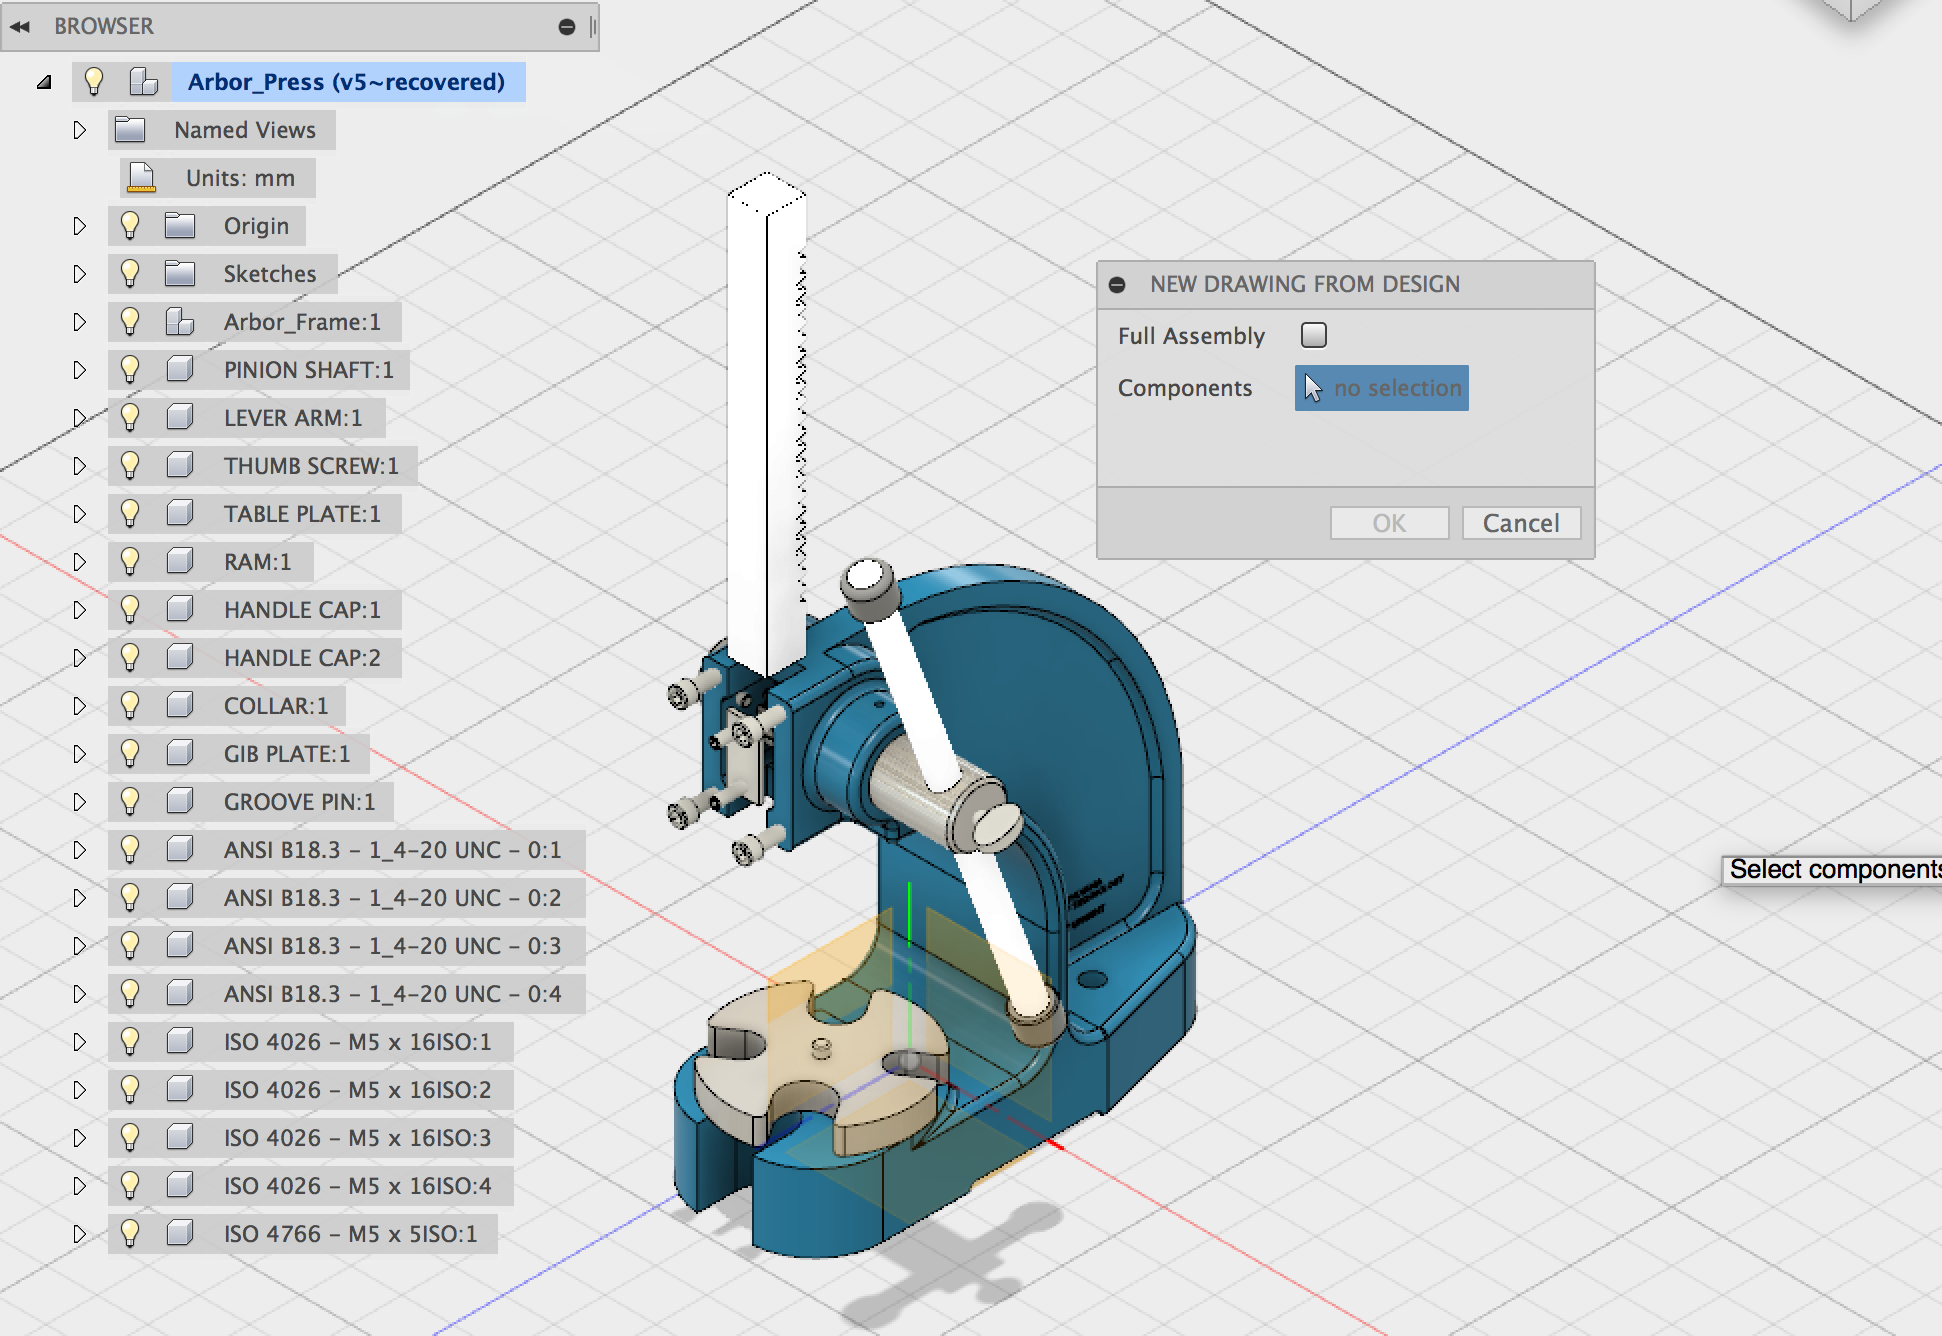Click the Units ruler document icon
This screenshot has width=1942, height=1336.
pyautogui.click(x=142, y=177)
